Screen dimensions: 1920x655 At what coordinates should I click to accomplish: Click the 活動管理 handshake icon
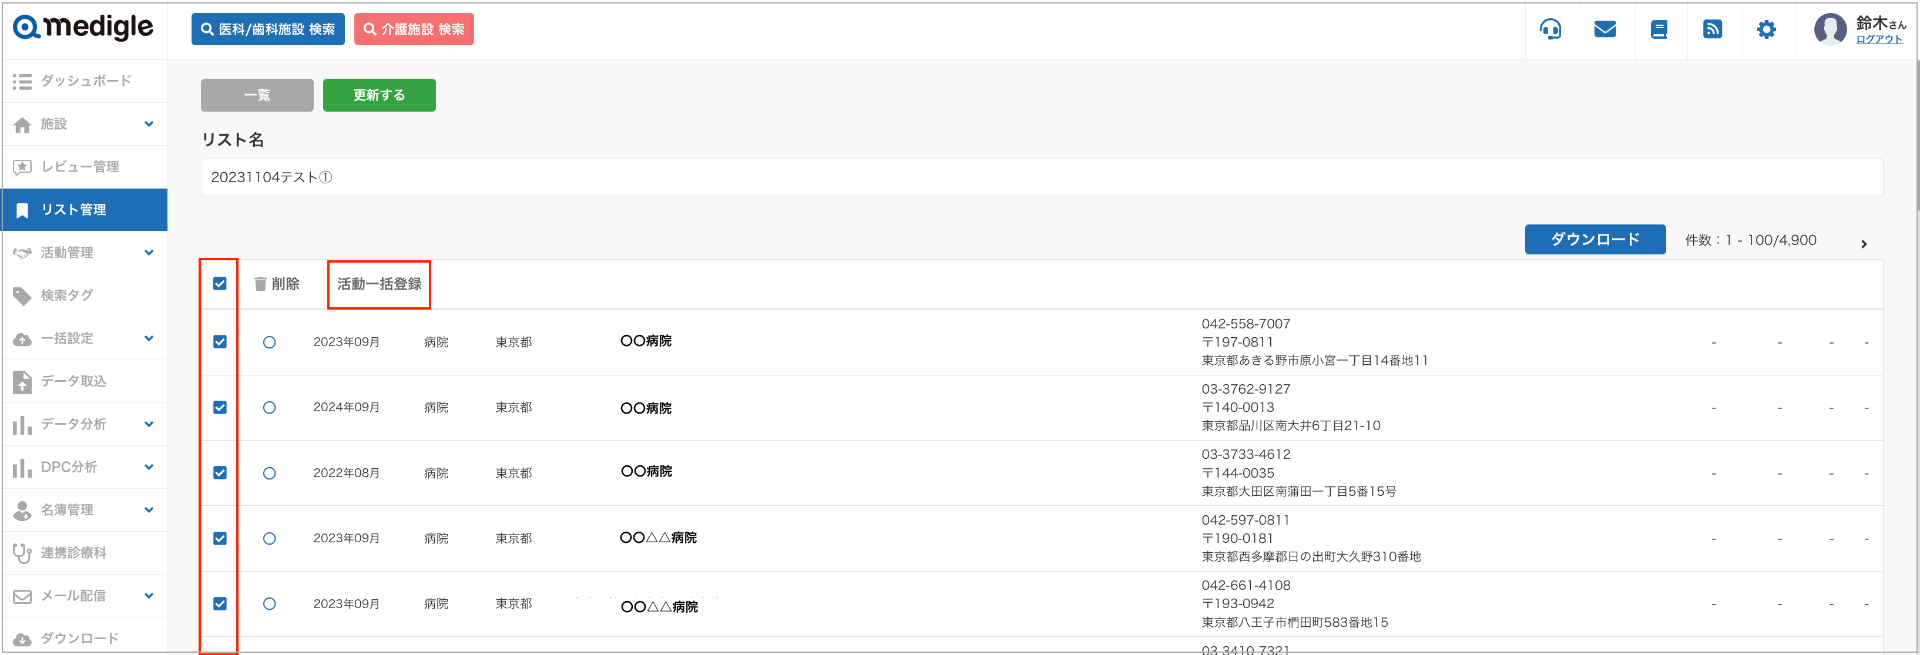[22, 253]
